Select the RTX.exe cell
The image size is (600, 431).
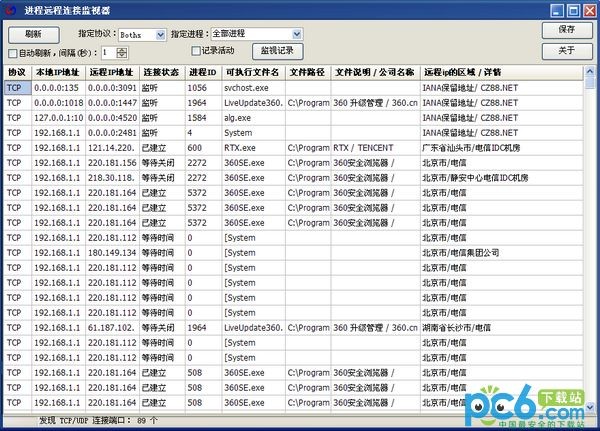tap(253, 148)
